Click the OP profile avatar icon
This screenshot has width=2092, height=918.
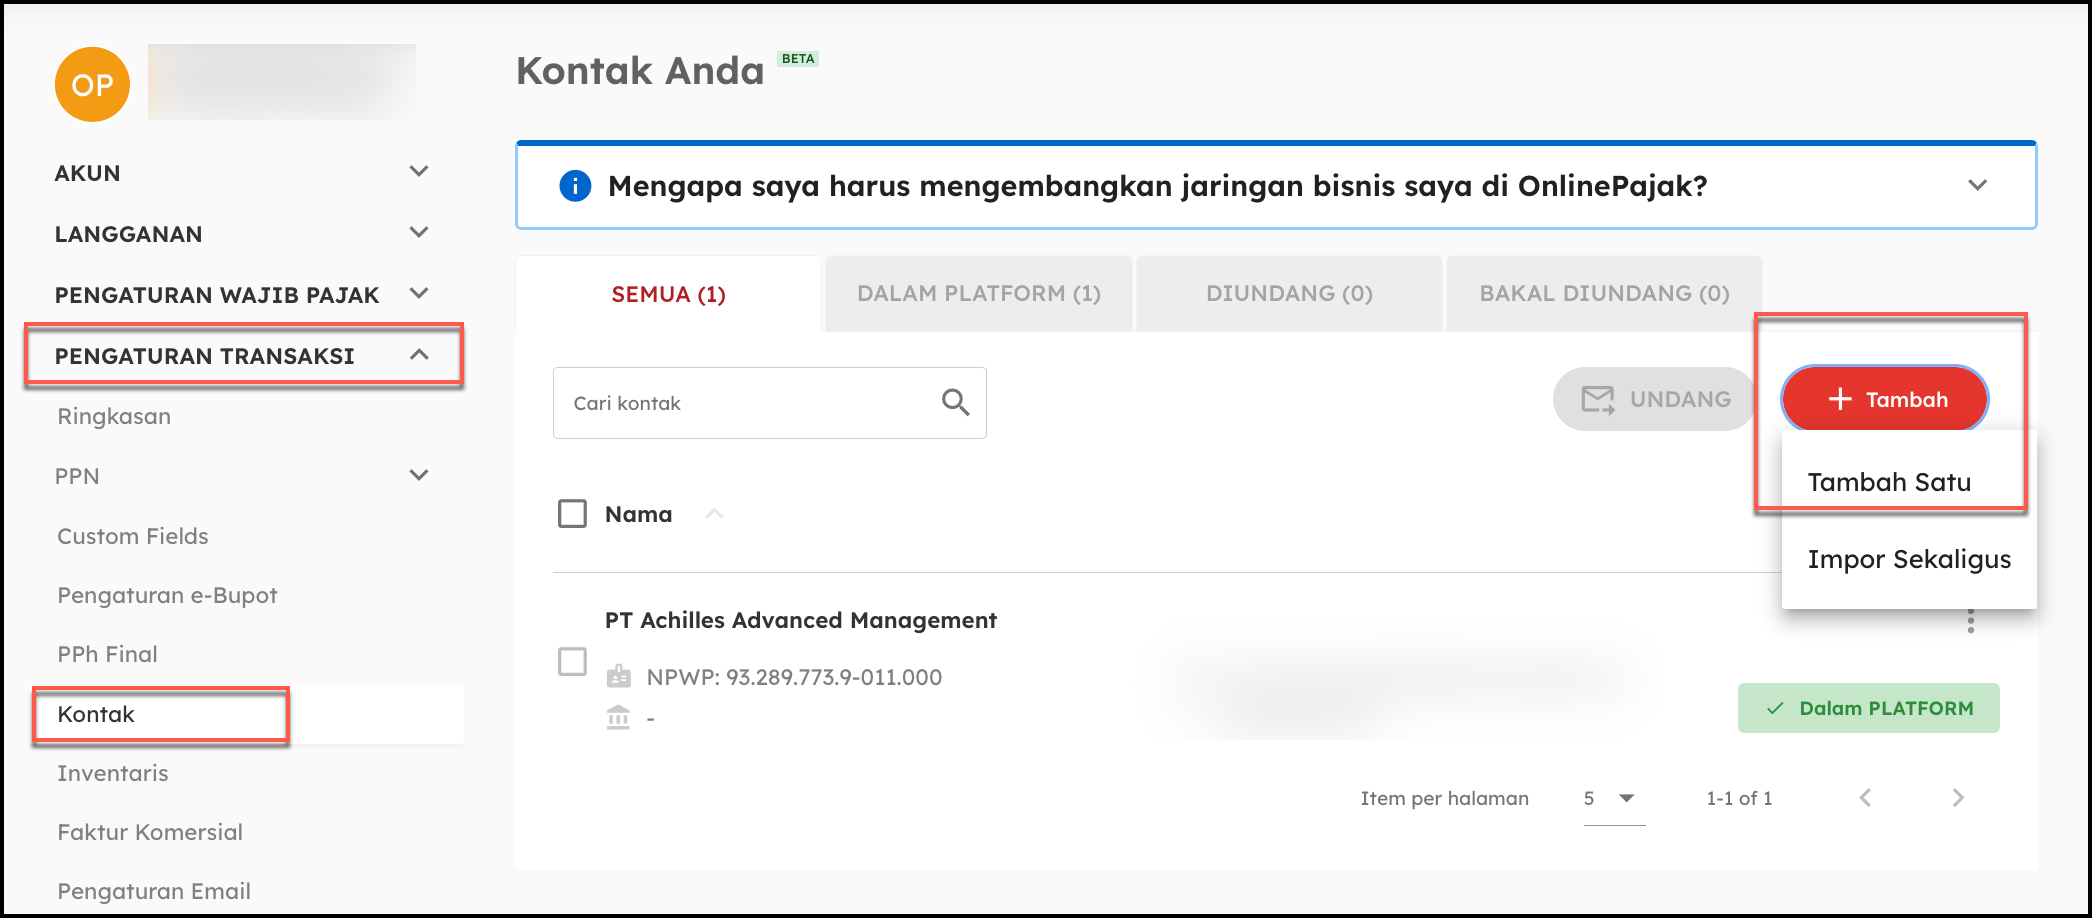click(x=92, y=85)
